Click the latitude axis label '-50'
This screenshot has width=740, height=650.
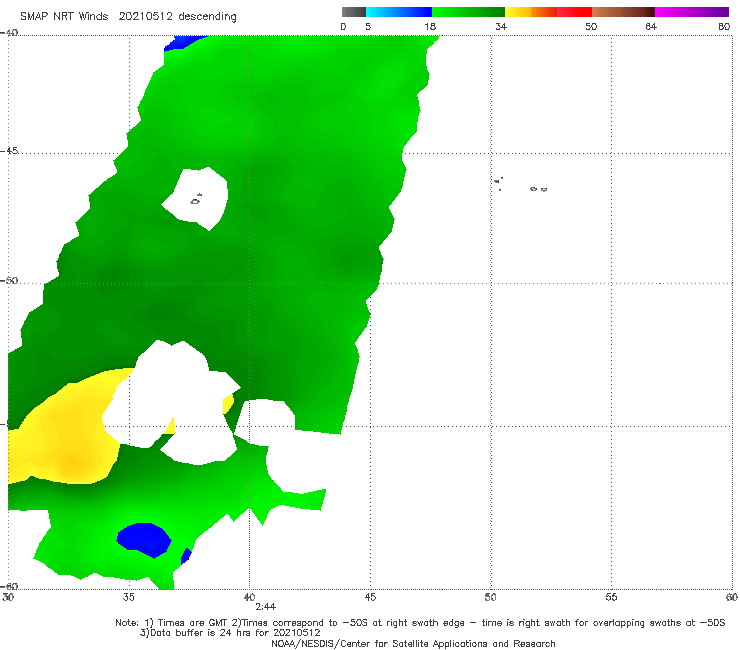tap(10, 280)
